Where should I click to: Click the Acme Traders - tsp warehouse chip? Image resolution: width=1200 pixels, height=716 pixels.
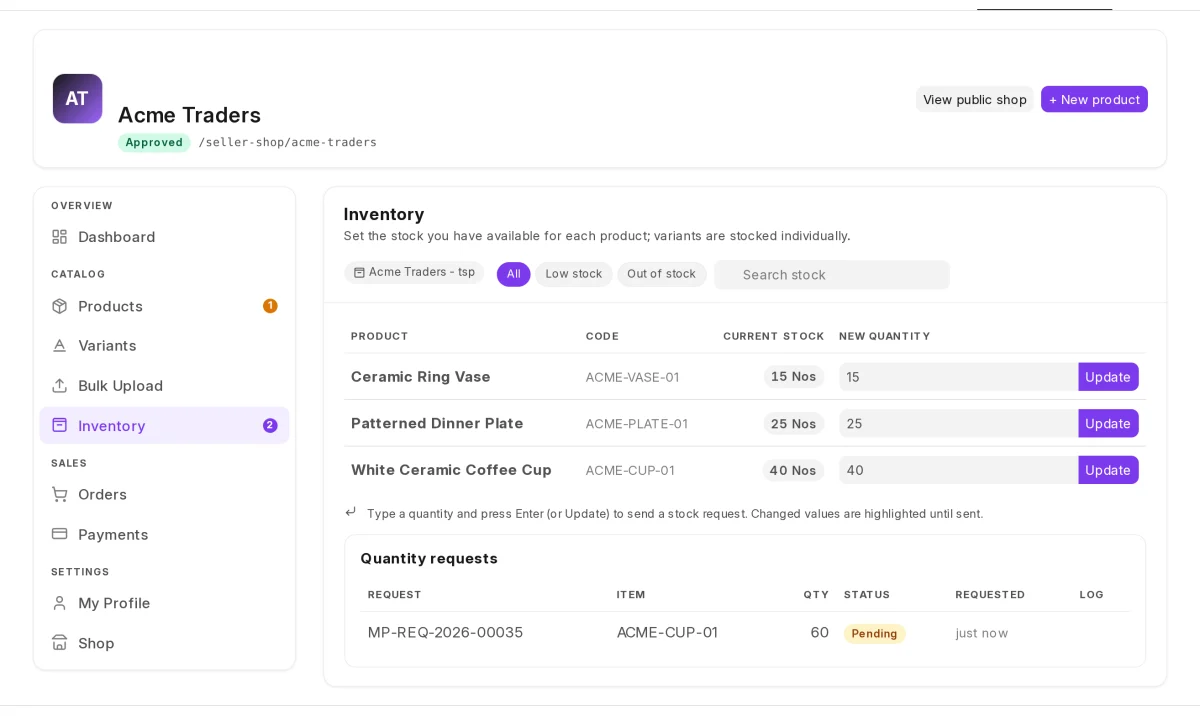tap(414, 272)
